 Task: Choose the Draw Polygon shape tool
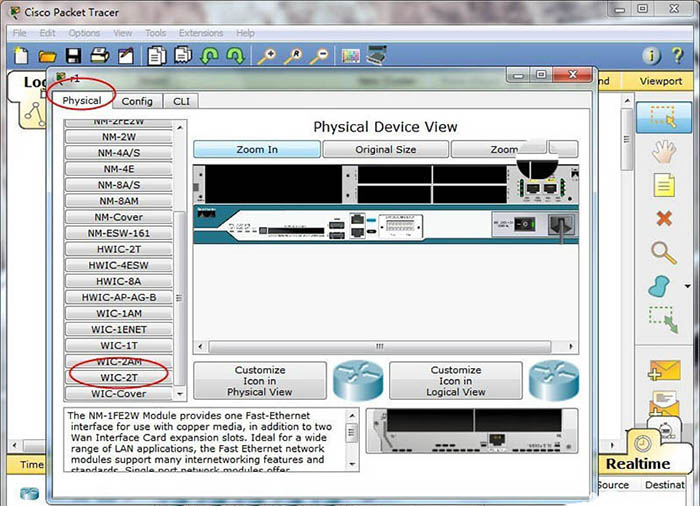point(659,286)
